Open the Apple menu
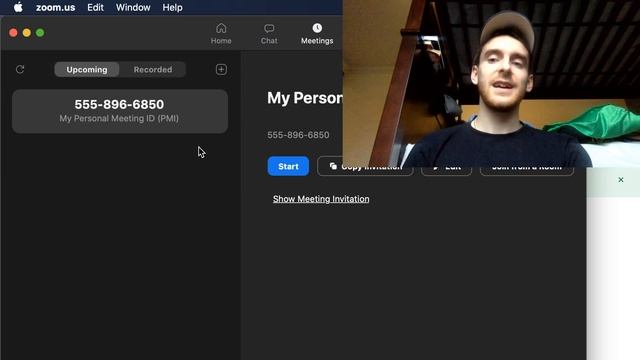This screenshot has width=640, height=360. pyautogui.click(x=18, y=7)
